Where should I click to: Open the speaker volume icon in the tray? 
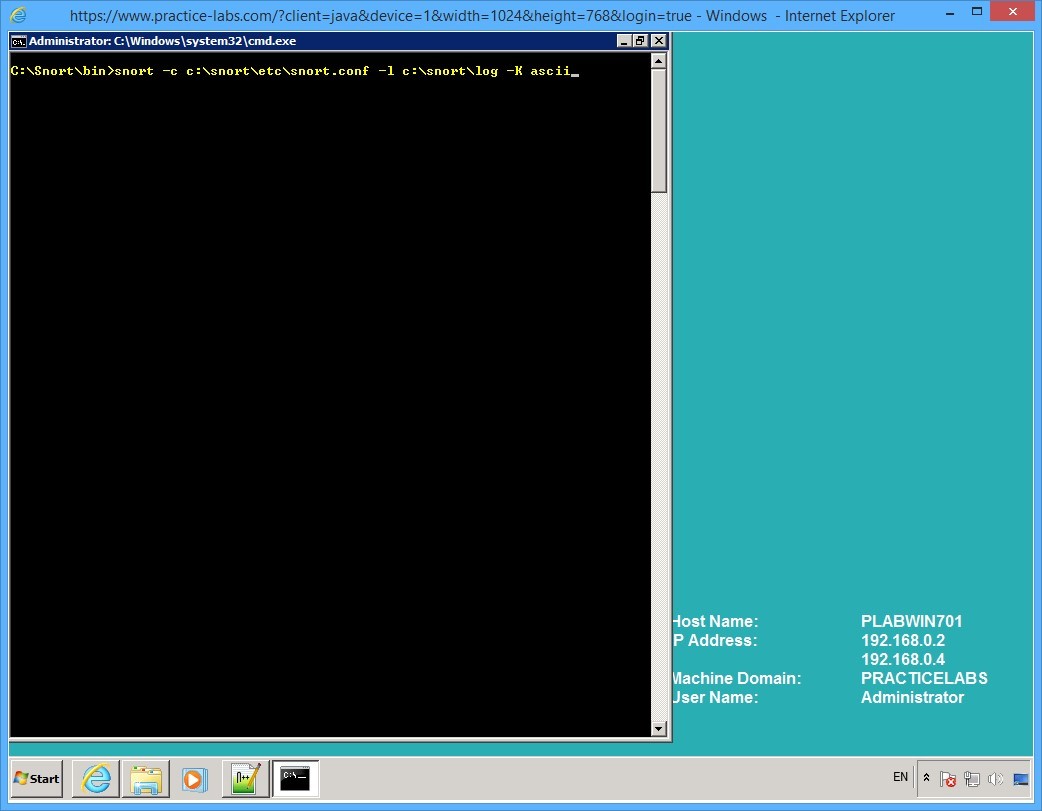click(x=996, y=778)
